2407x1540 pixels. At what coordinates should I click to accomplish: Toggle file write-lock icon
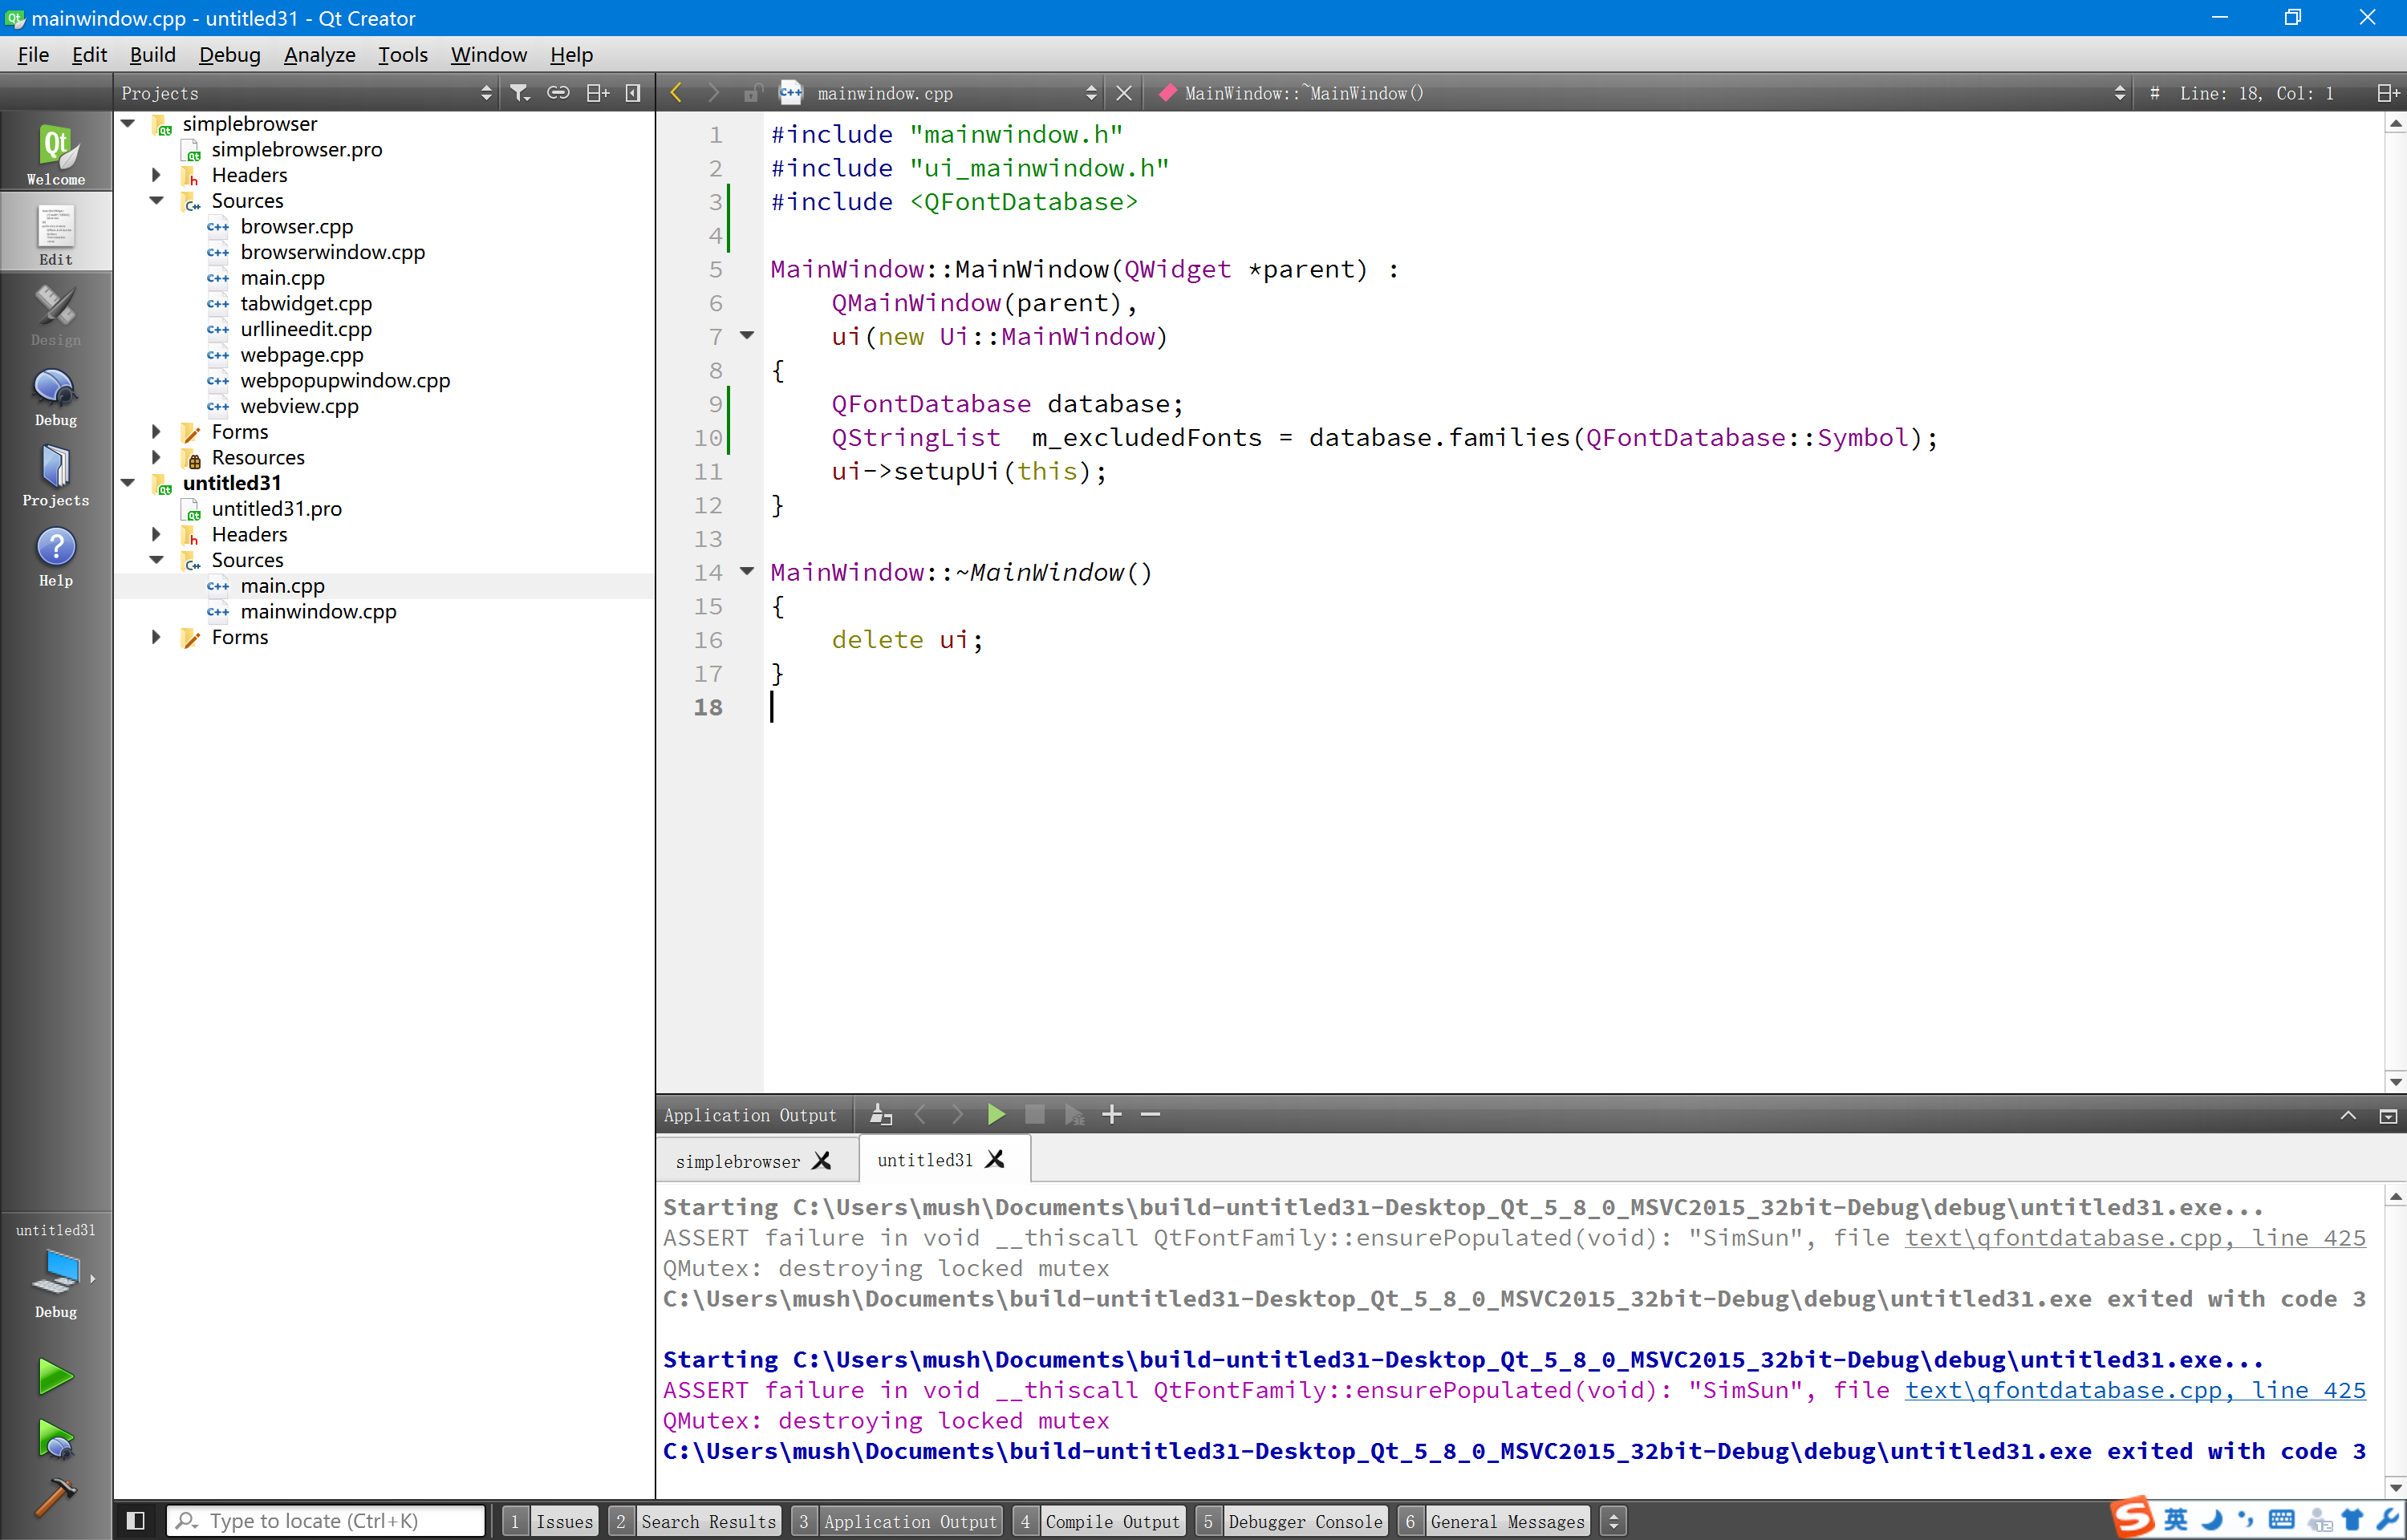(752, 93)
